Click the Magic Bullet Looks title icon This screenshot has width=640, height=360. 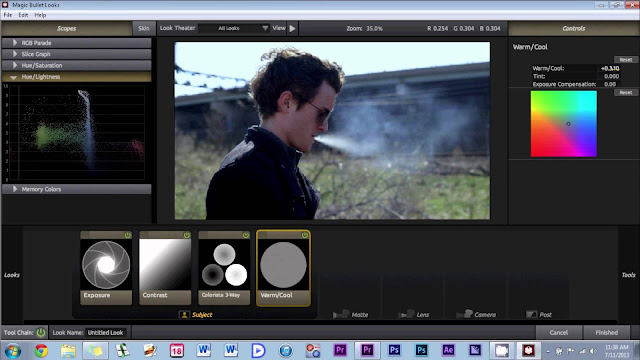(5, 4)
